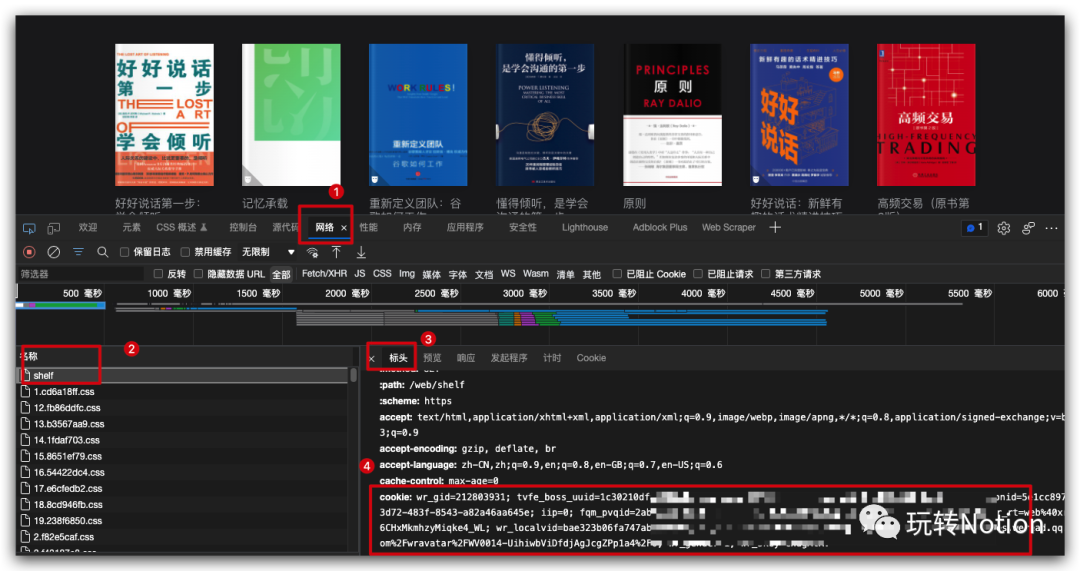Screen dimensions: 1080x571
Task: Click the import HAR upload arrow
Action: tap(337, 252)
